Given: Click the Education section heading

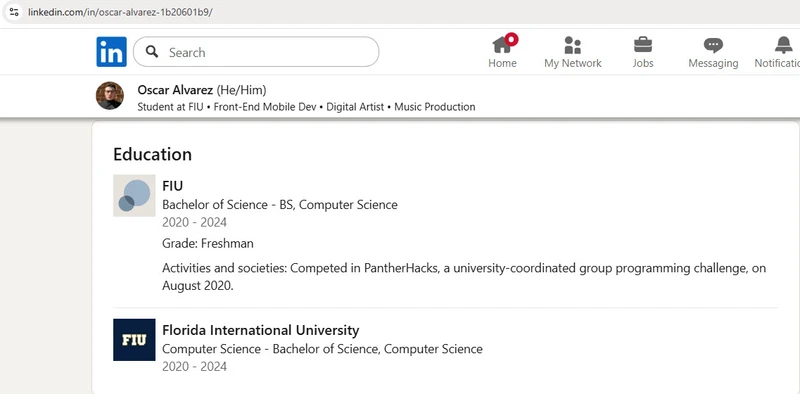Looking at the screenshot, I should (x=153, y=154).
